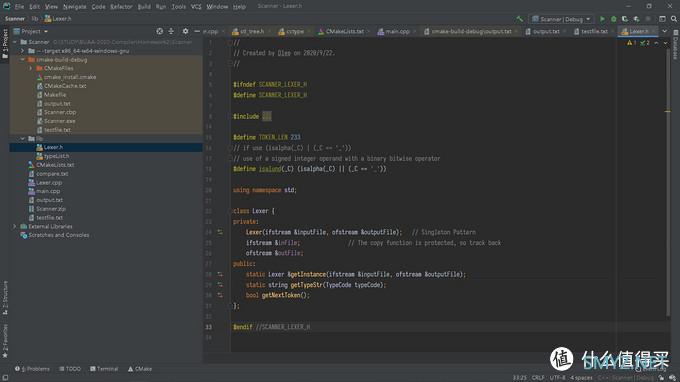This screenshot has width=680, height=382.
Task: Open Project panel settings gear
Action: click(185, 31)
